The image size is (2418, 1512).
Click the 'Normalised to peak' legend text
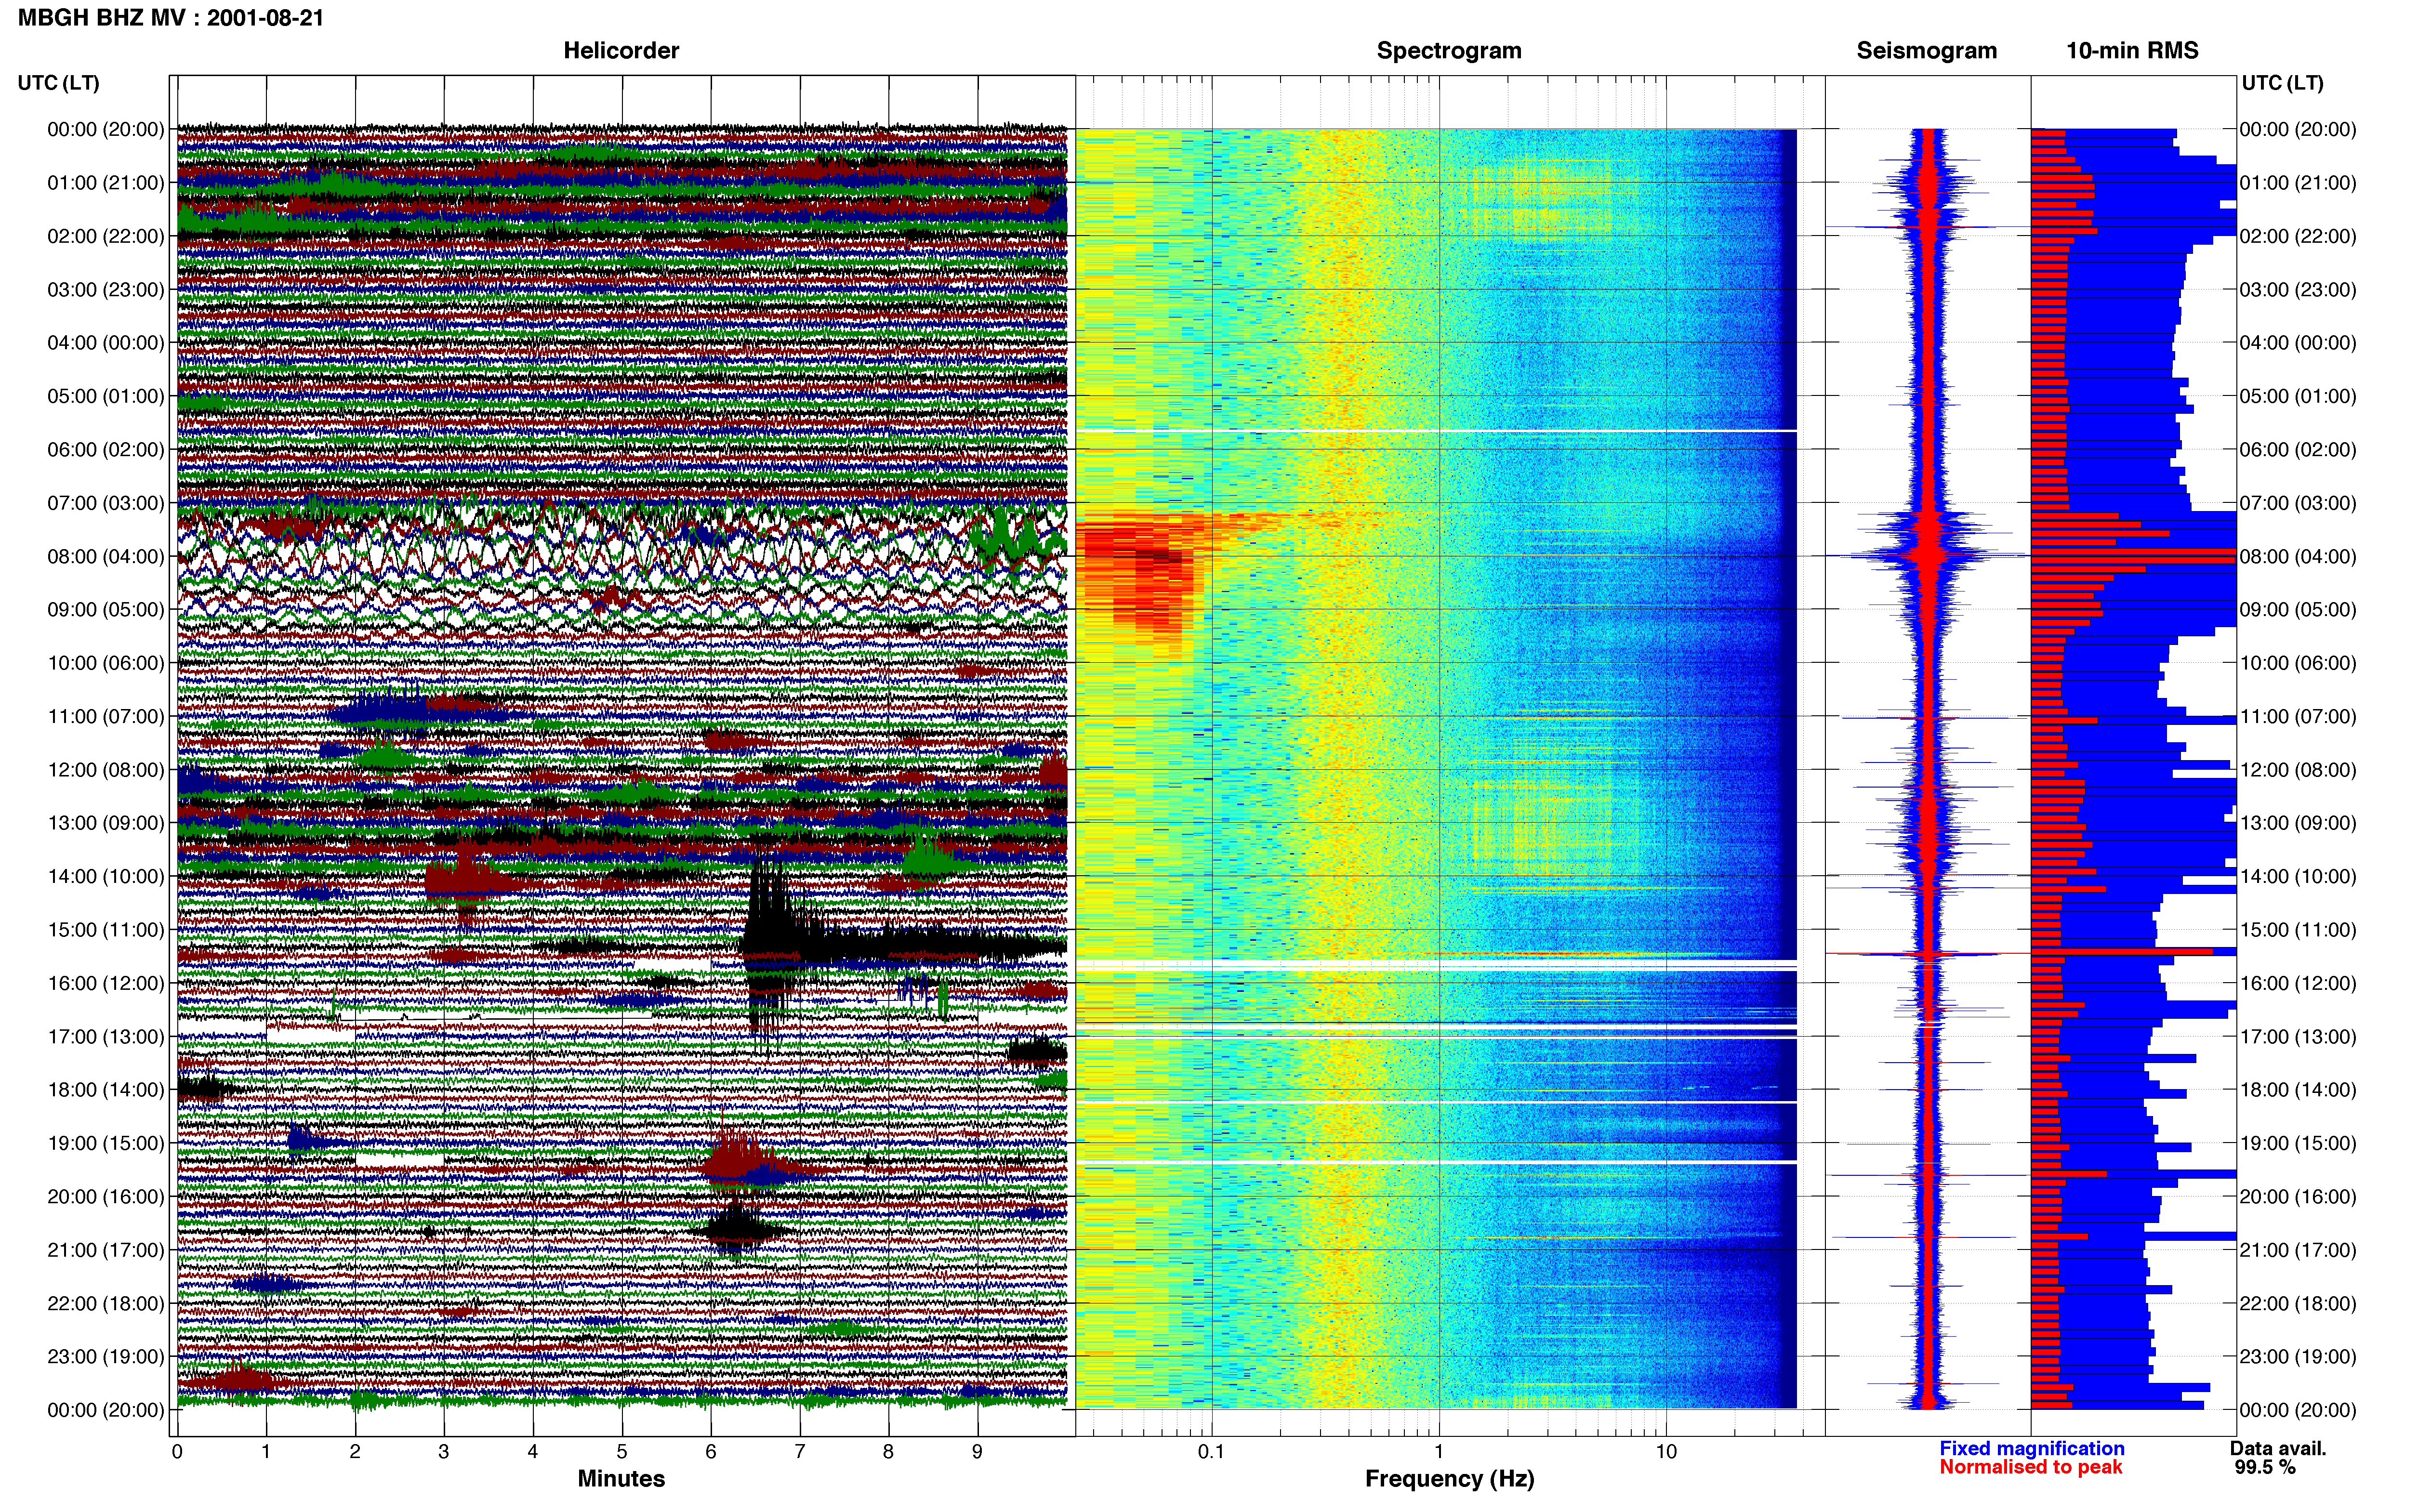click(x=2030, y=1467)
